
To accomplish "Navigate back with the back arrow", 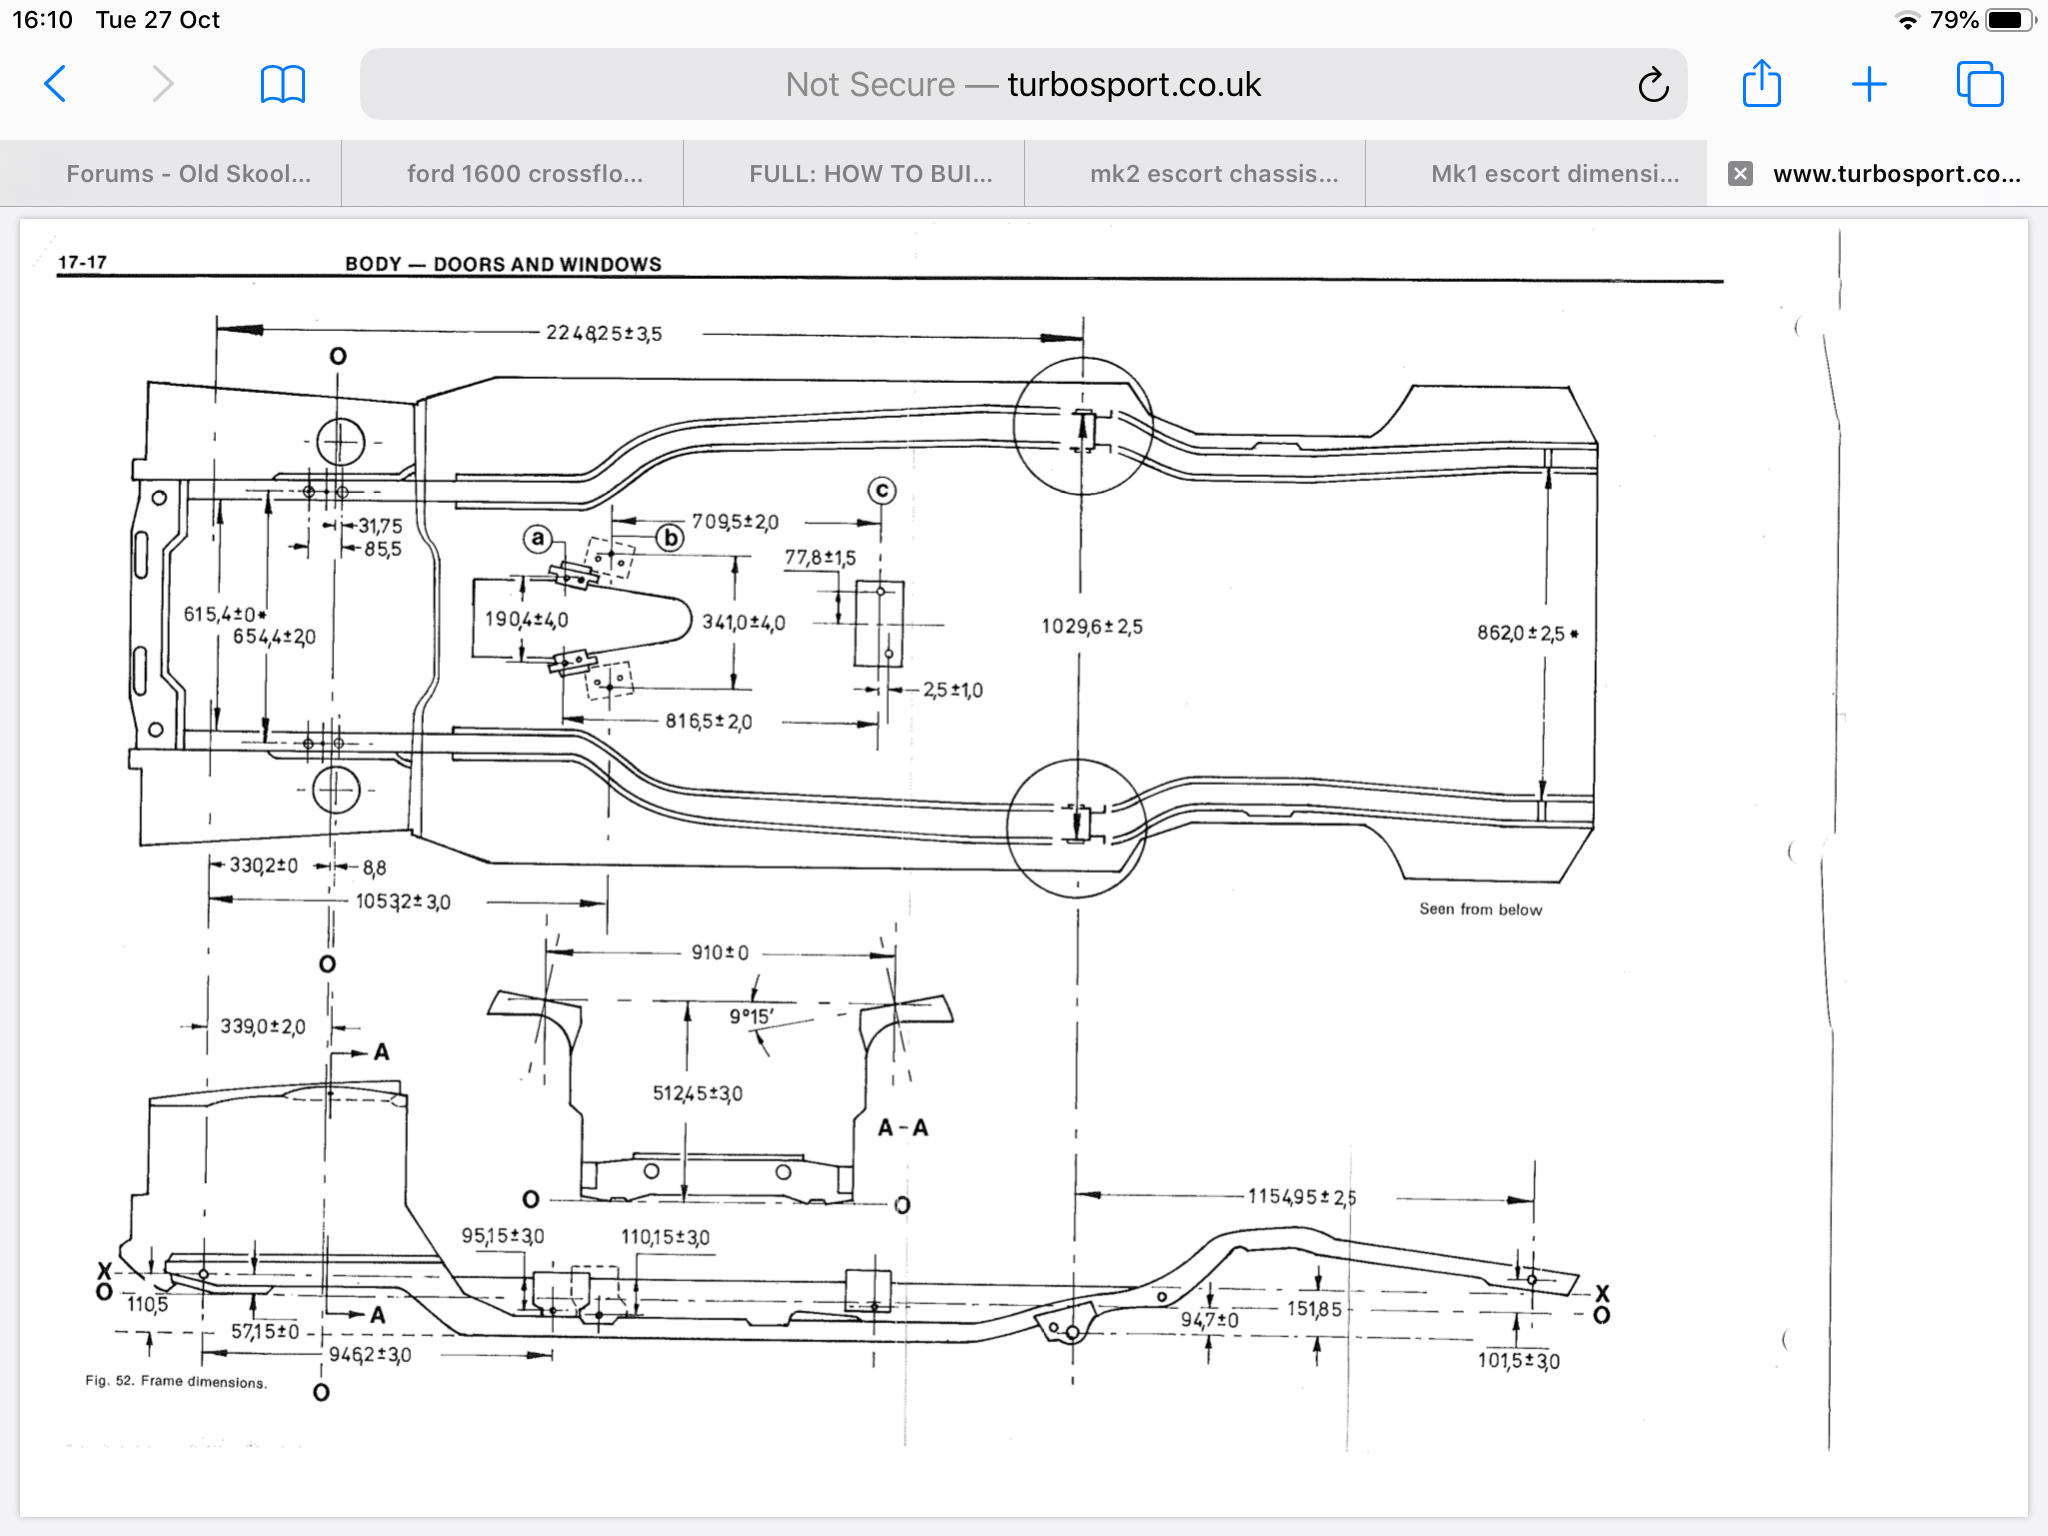I will click(56, 85).
